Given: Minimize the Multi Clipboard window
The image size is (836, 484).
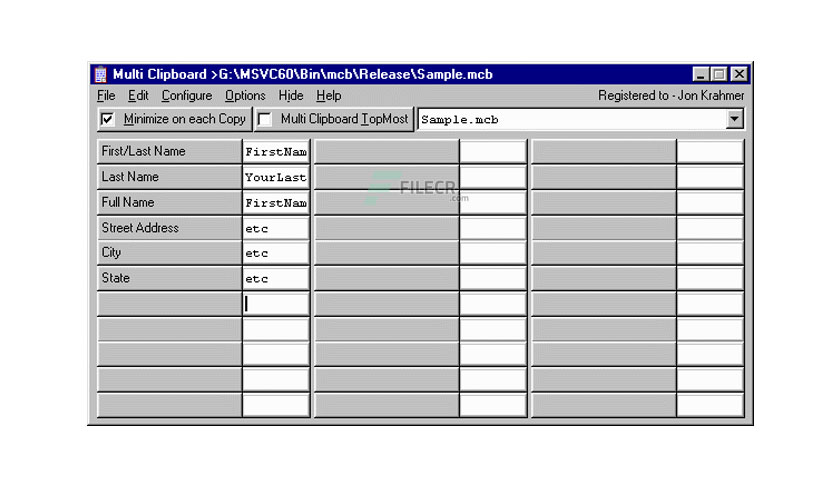Looking at the screenshot, I should pos(701,74).
